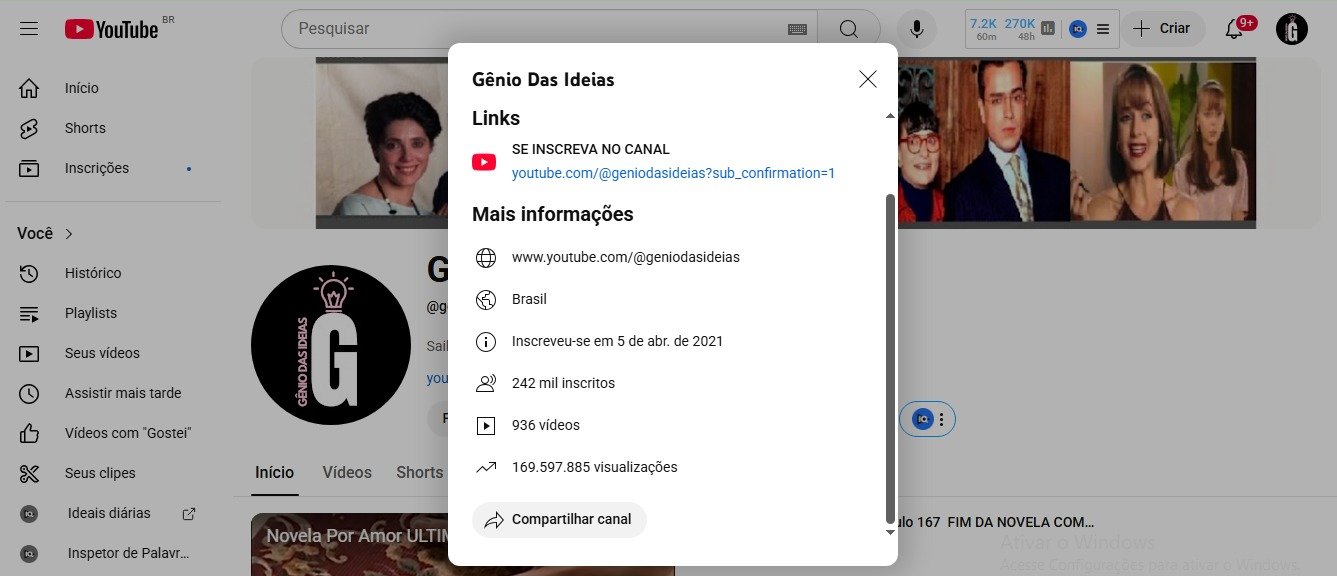Open Seus clipes in the sidebar
Image resolution: width=1337 pixels, height=576 pixels.
100,473
